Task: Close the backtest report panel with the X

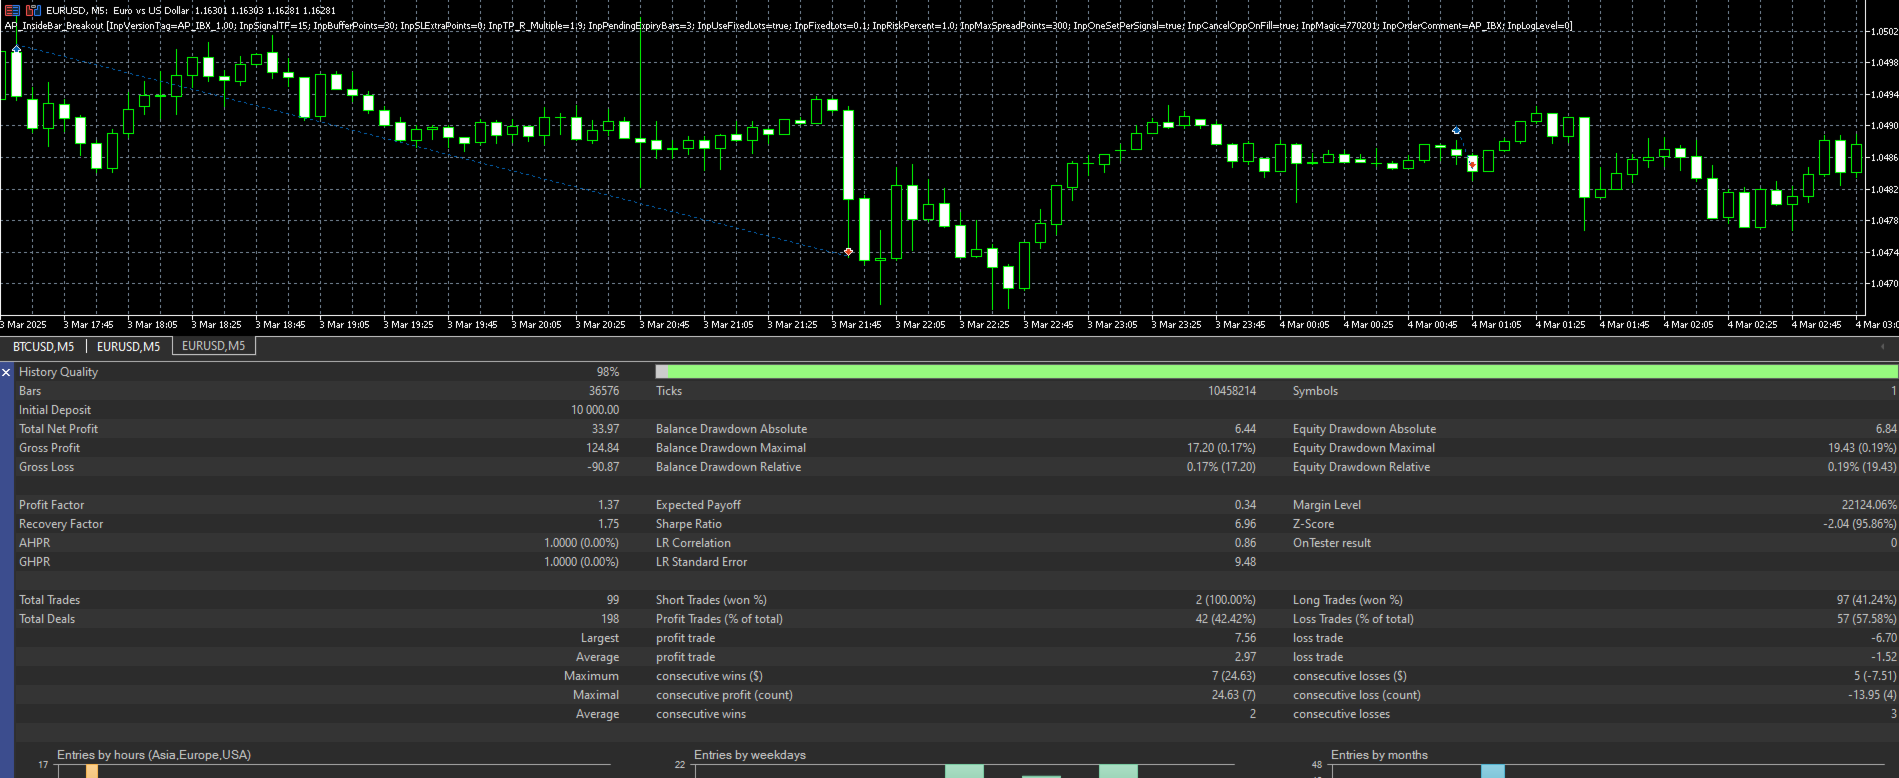Action: pyautogui.click(x=6, y=372)
